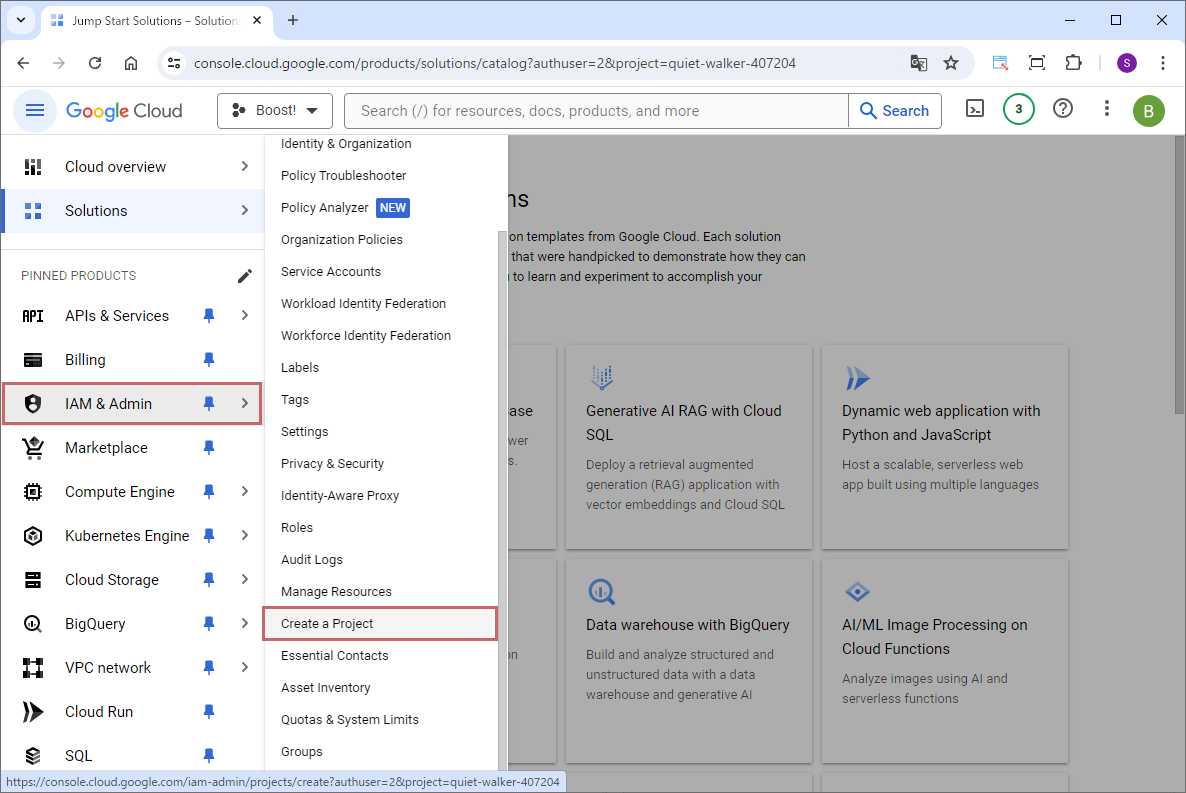Click the SQL stack icon

click(33, 755)
